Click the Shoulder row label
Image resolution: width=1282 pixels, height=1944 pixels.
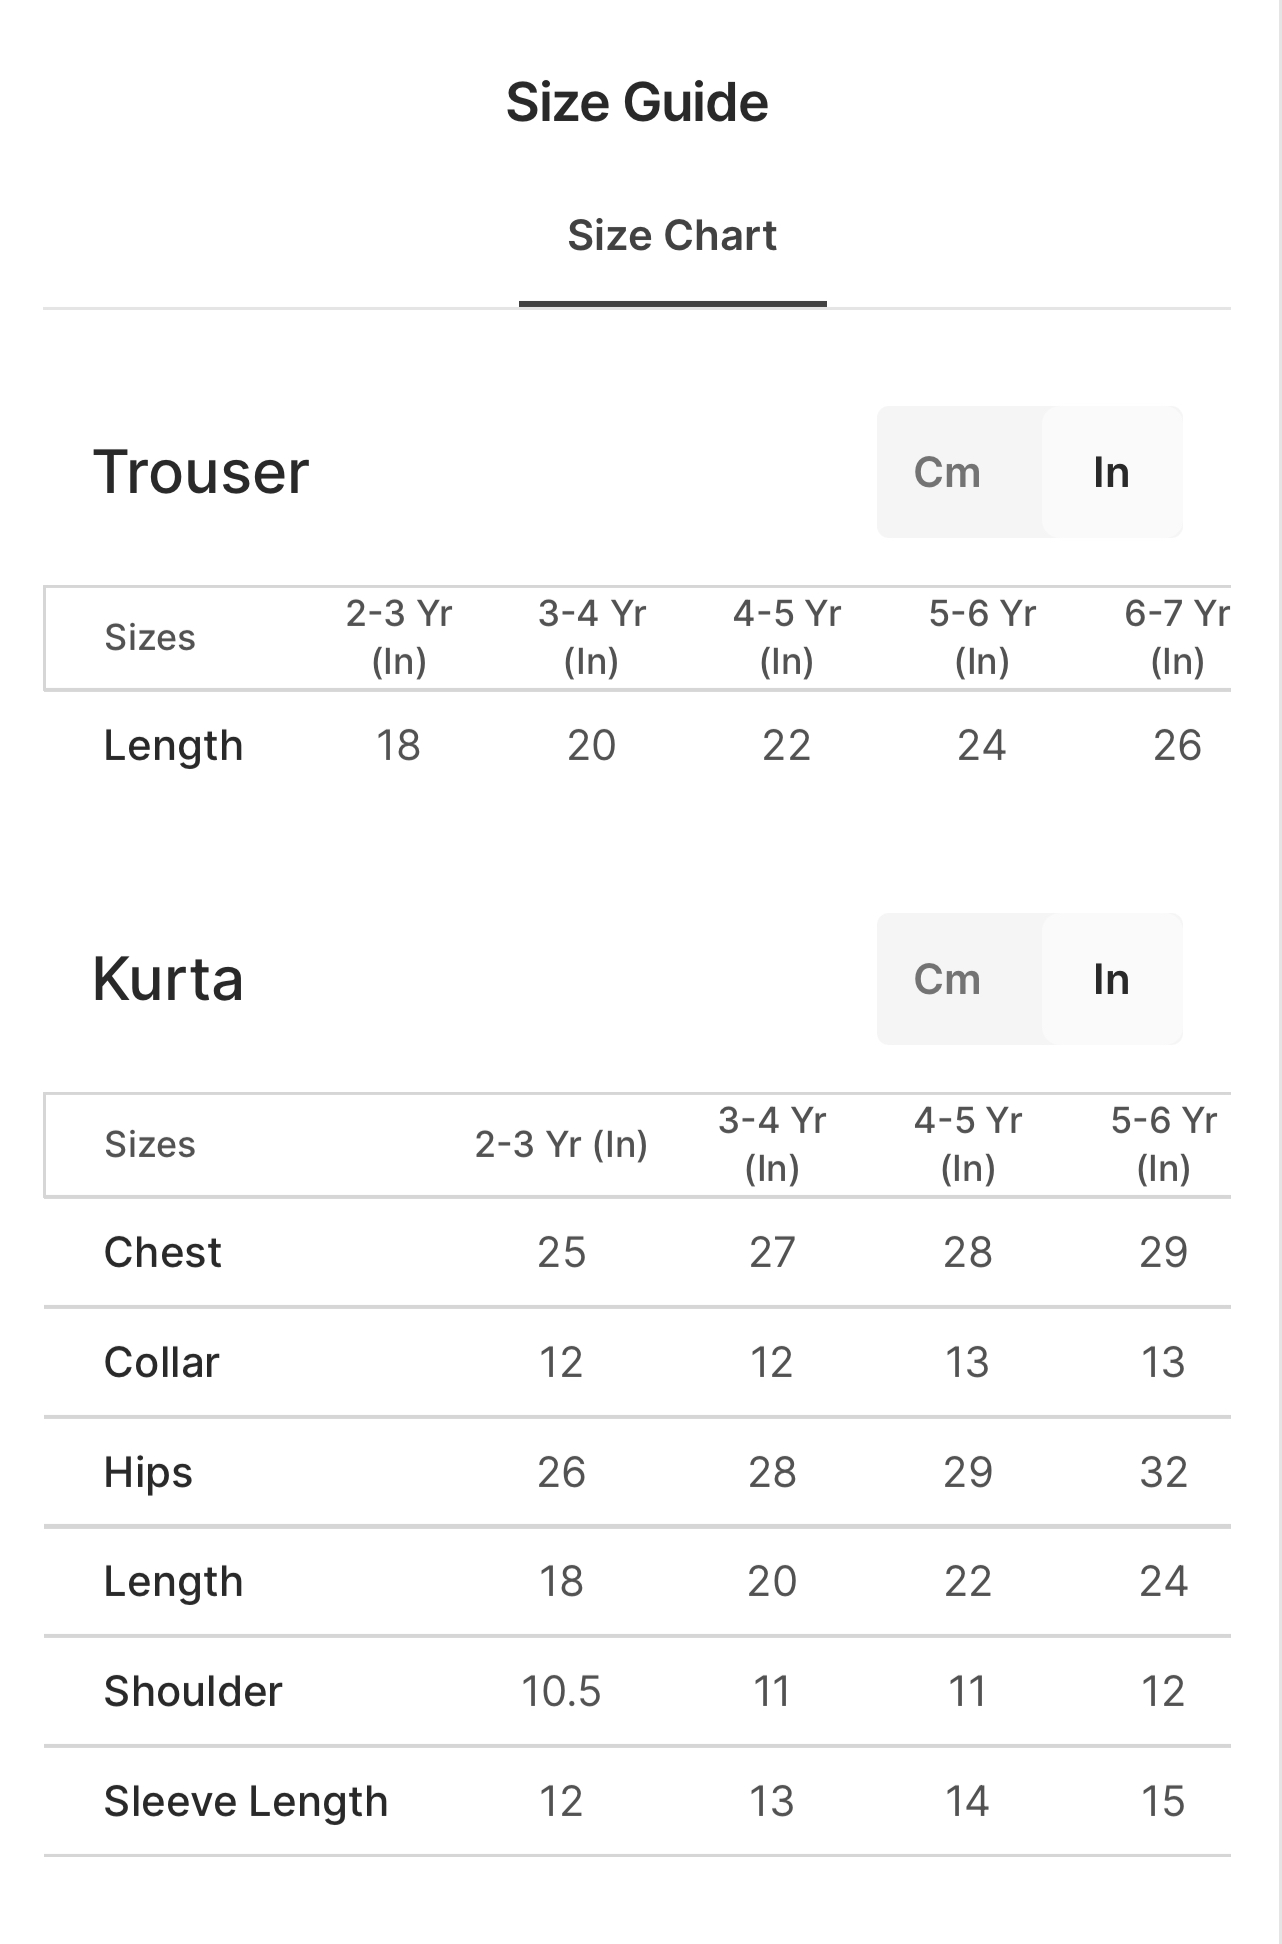point(193,1692)
